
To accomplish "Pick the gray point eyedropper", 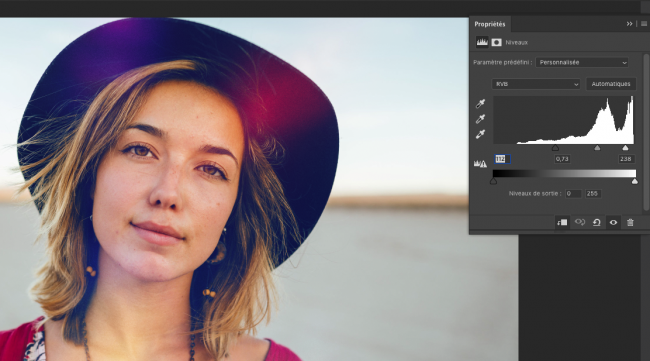I will click(x=480, y=119).
